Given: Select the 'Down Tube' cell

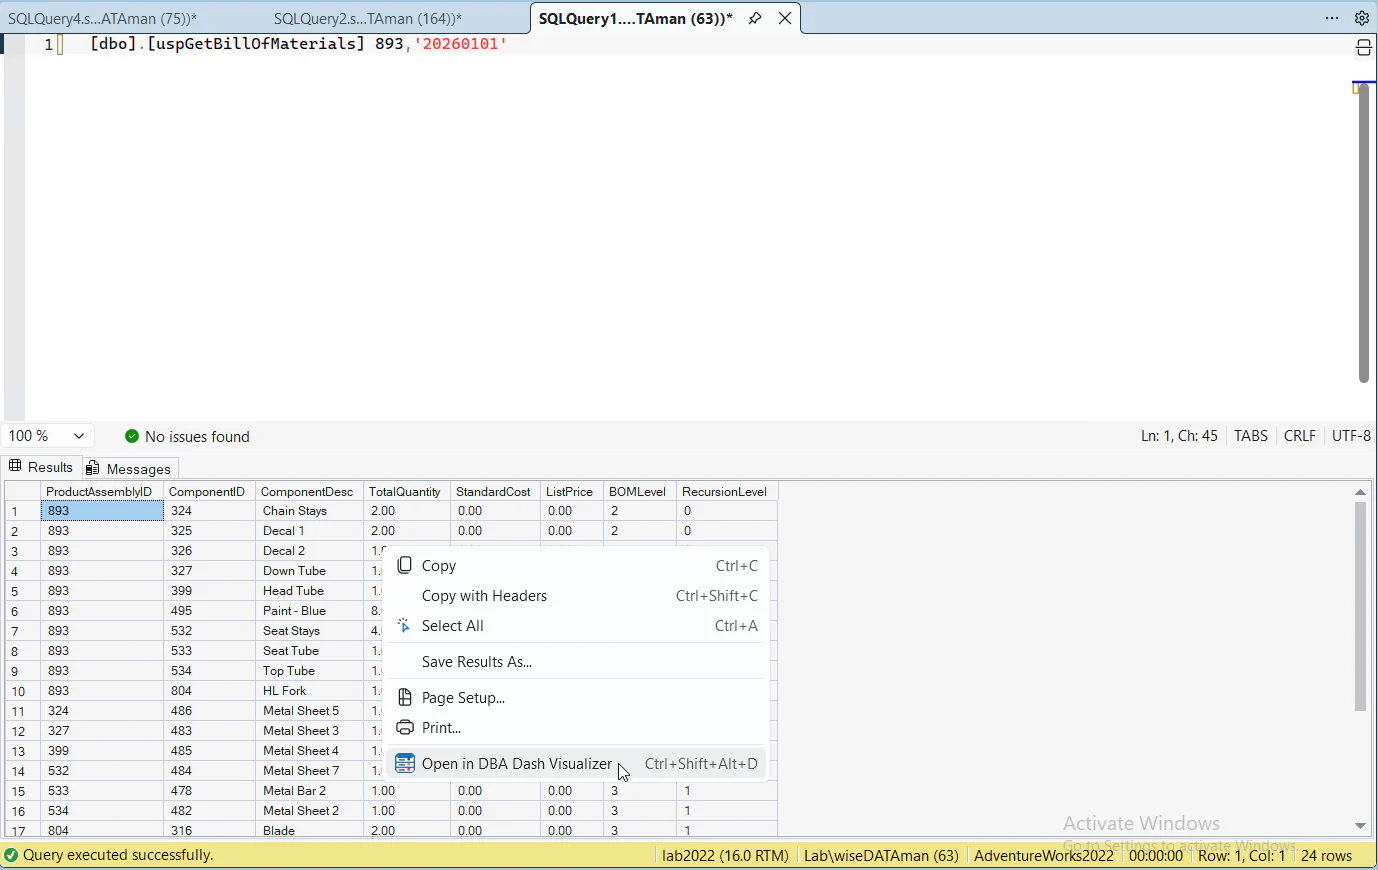Looking at the screenshot, I should pyautogui.click(x=309, y=571).
